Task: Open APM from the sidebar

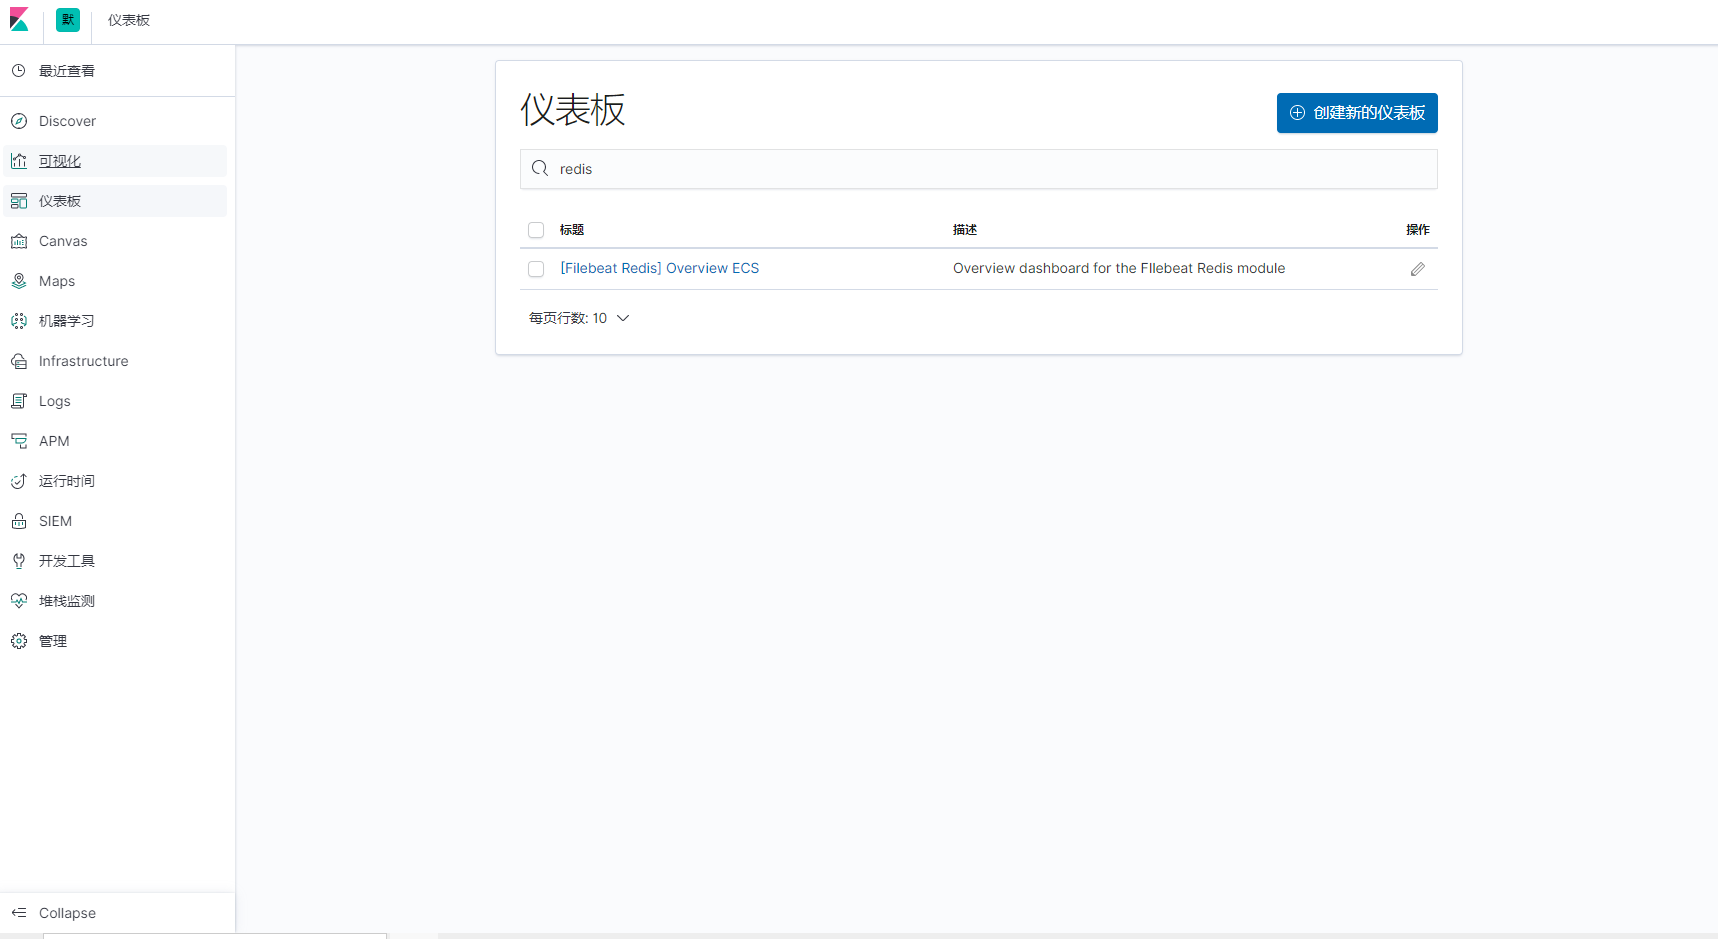Action: click(54, 441)
